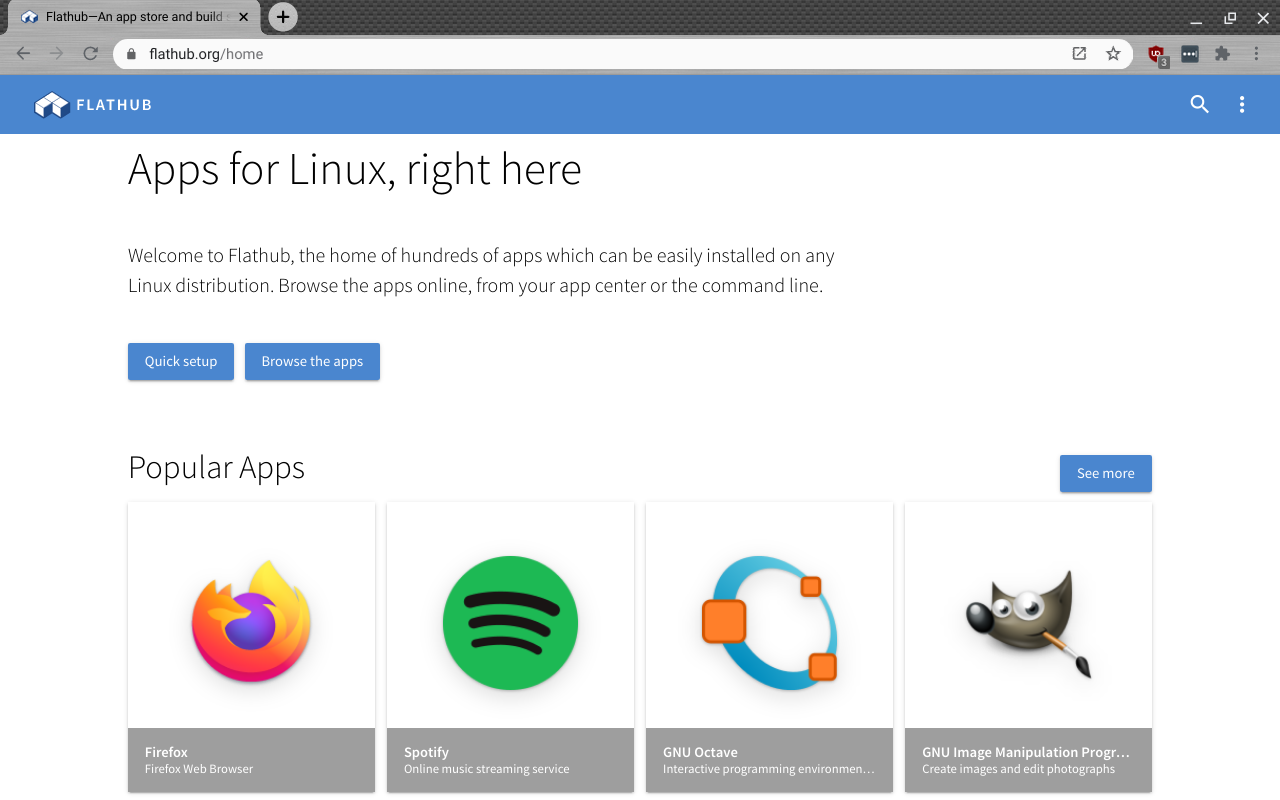Click the 'Apps for Linux, right here' heading
Screen dimensions: 1280x800
(x=355, y=169)
